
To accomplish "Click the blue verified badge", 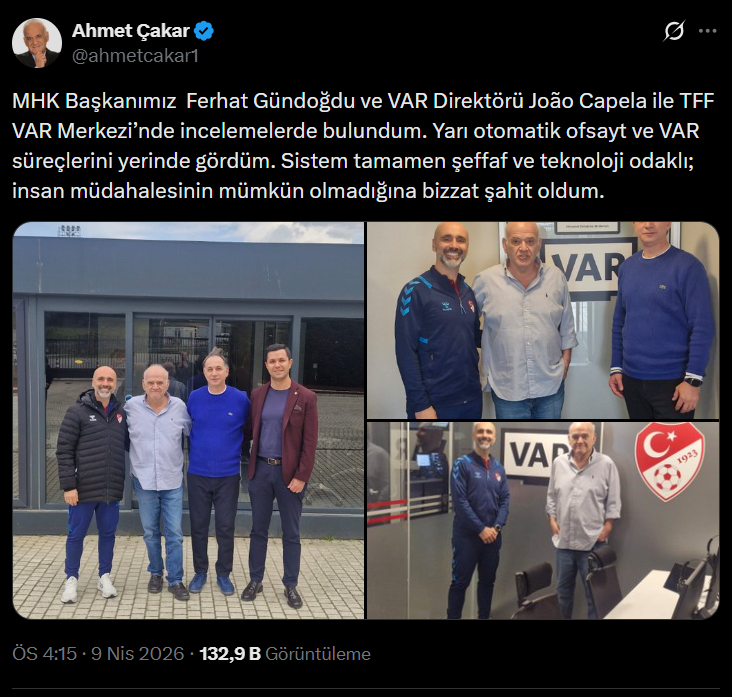I will [204, 31].
